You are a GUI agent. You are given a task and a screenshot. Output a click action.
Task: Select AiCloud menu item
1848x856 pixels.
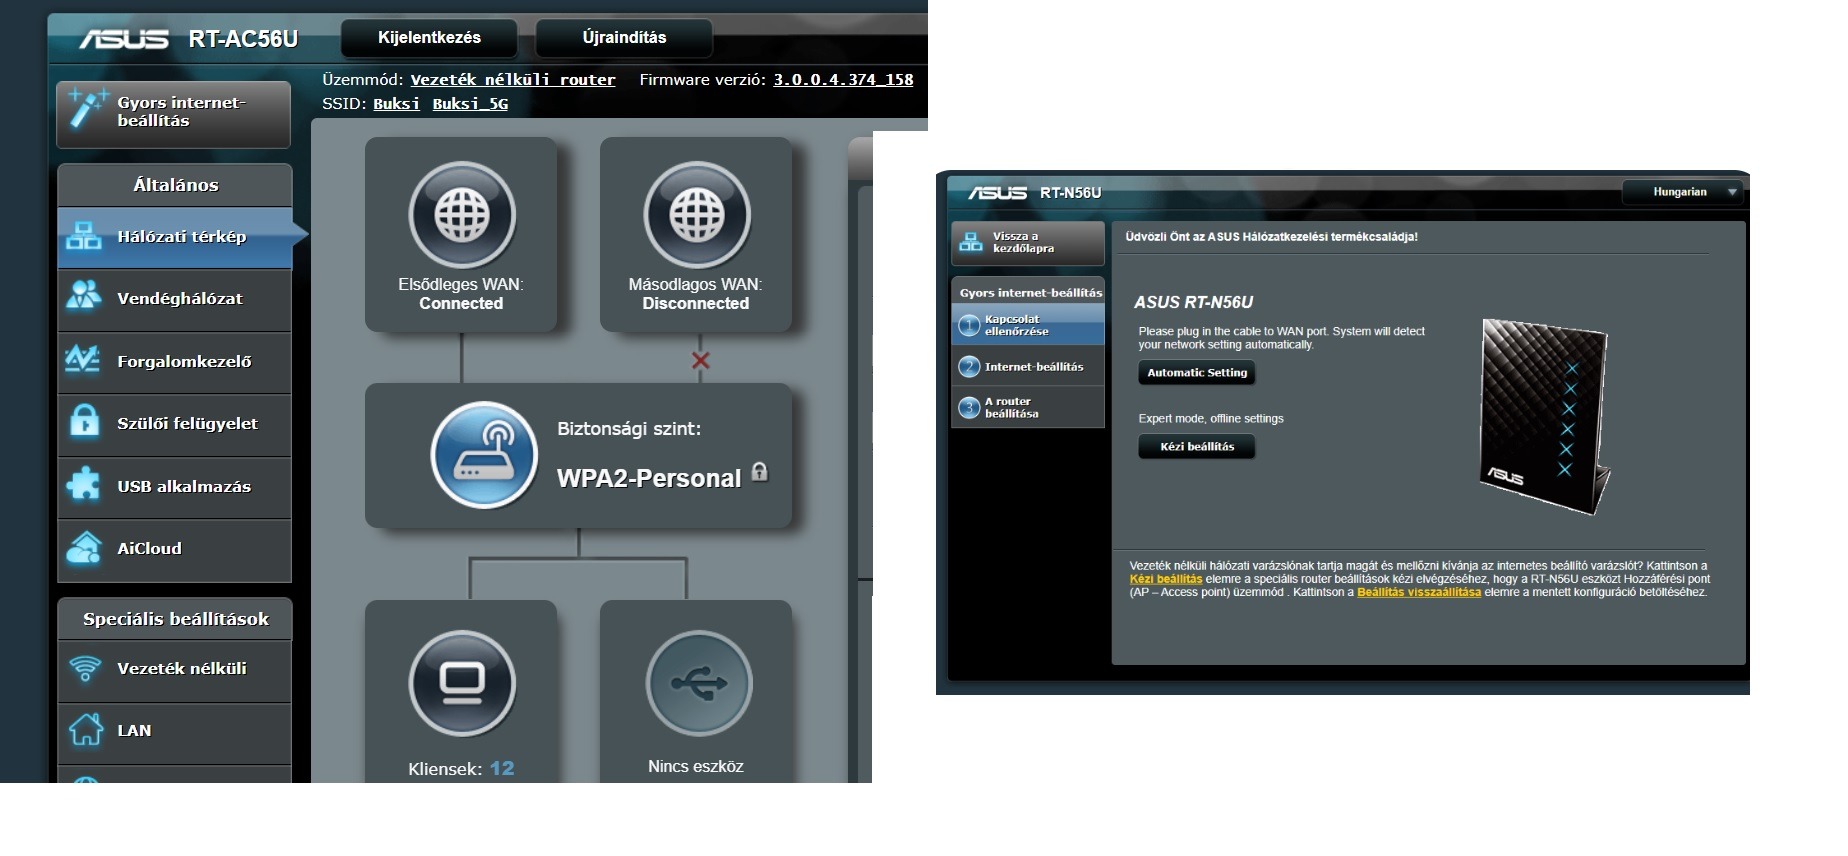(x=175, y=549)
